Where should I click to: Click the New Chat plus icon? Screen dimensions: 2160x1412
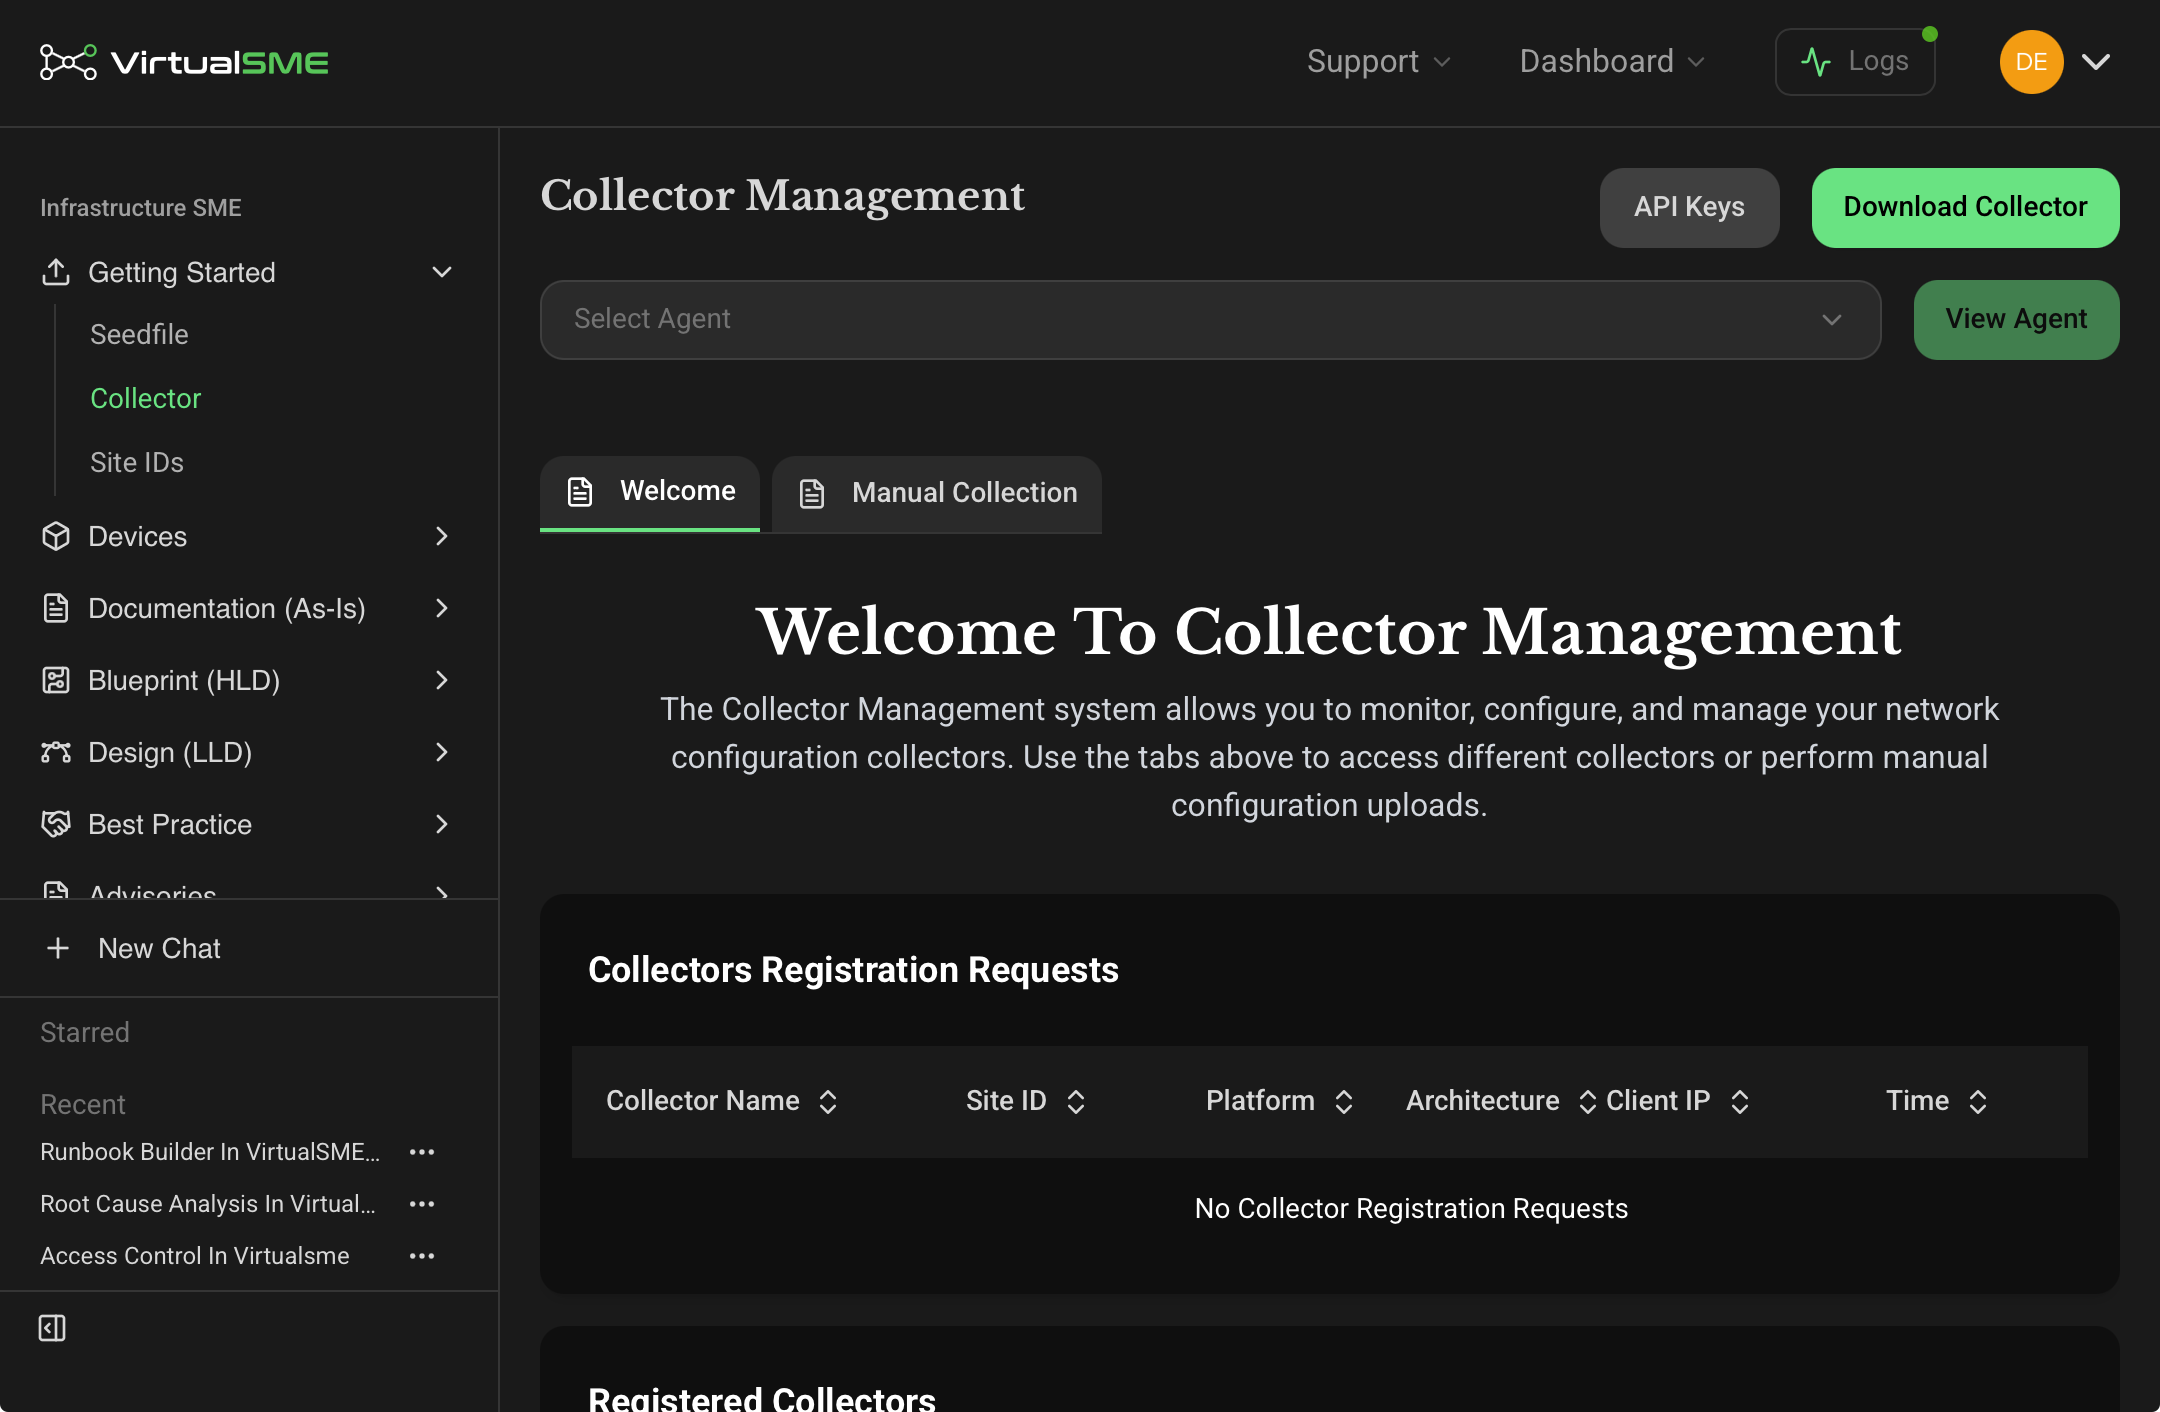tap(58, 948)
